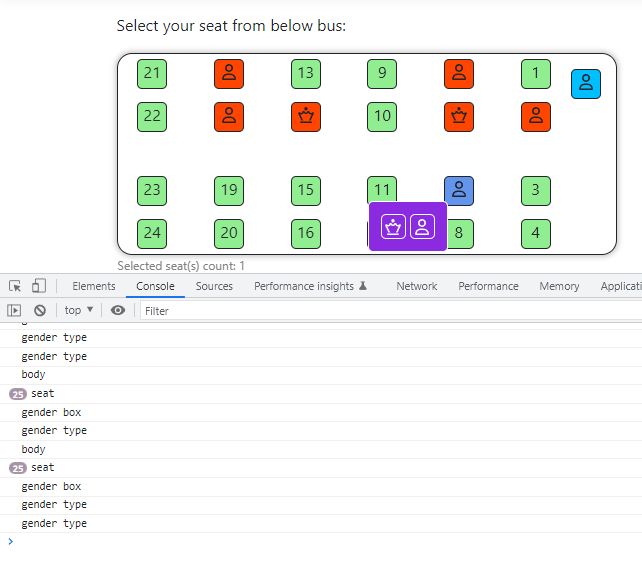Pick green seat 16
The width and height of the screenshot is (642, 561).
[x=306, y=234]
